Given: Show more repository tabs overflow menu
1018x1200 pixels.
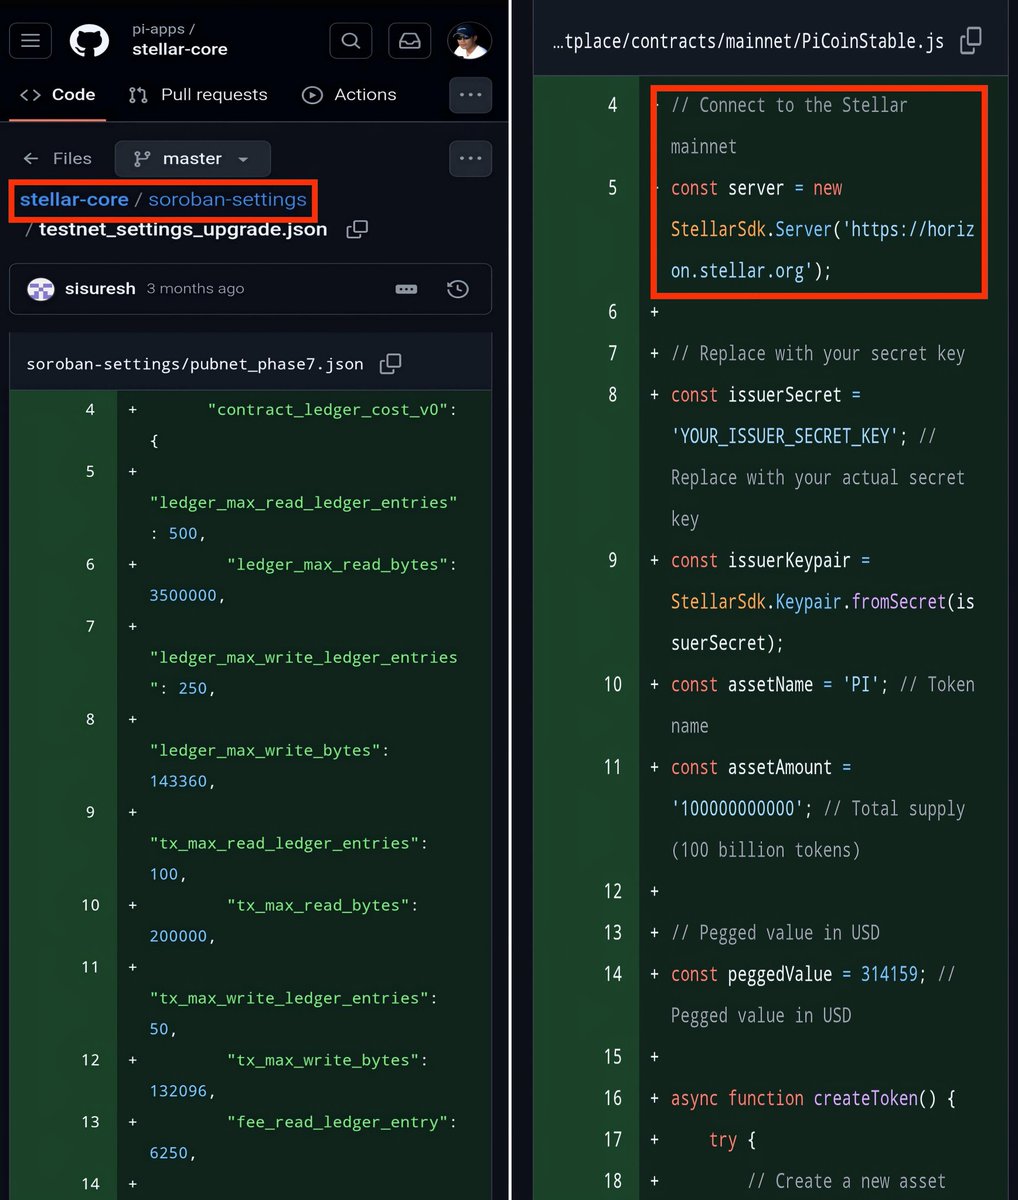Looking at the screenshot, I should 470,95.
